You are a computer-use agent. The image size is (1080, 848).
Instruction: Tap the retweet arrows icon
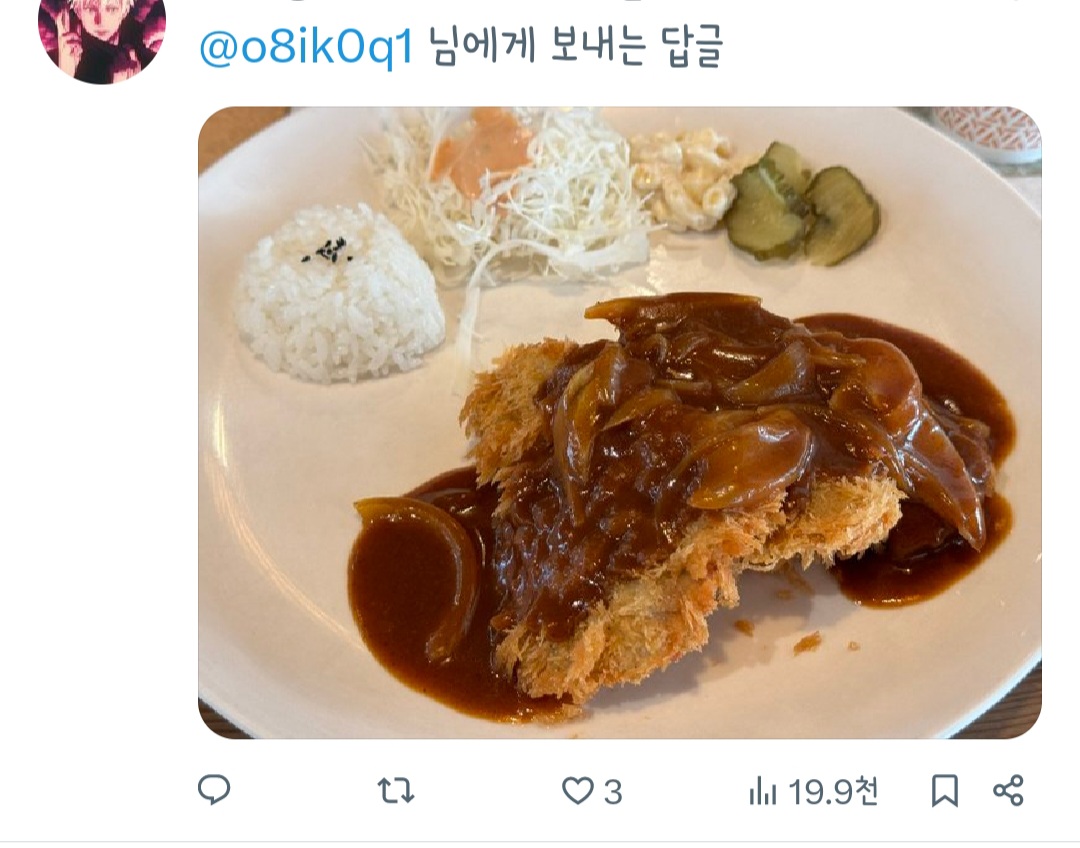395,792
